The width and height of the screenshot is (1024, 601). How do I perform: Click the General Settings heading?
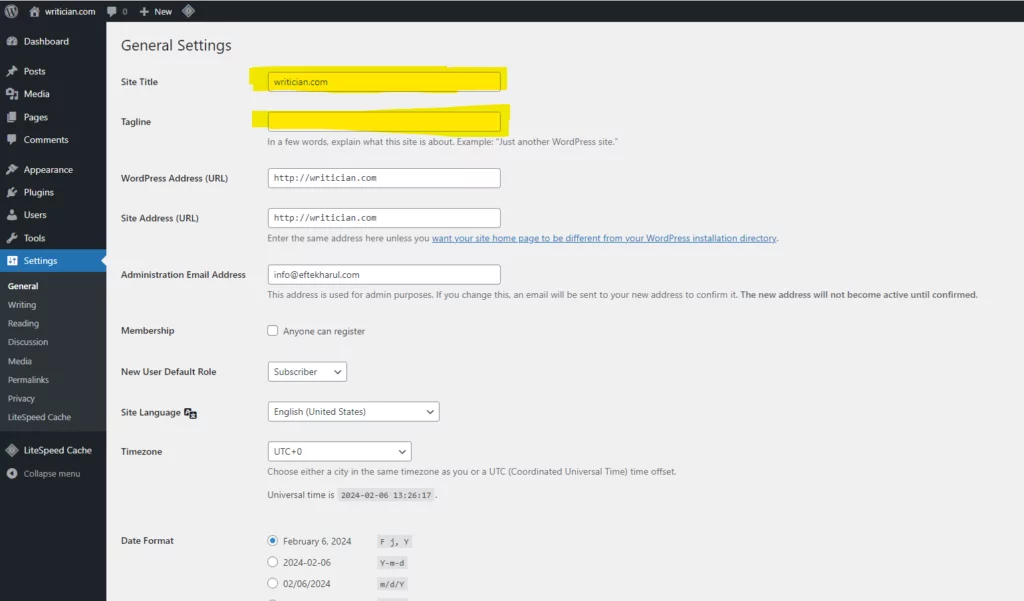[176, 45]
